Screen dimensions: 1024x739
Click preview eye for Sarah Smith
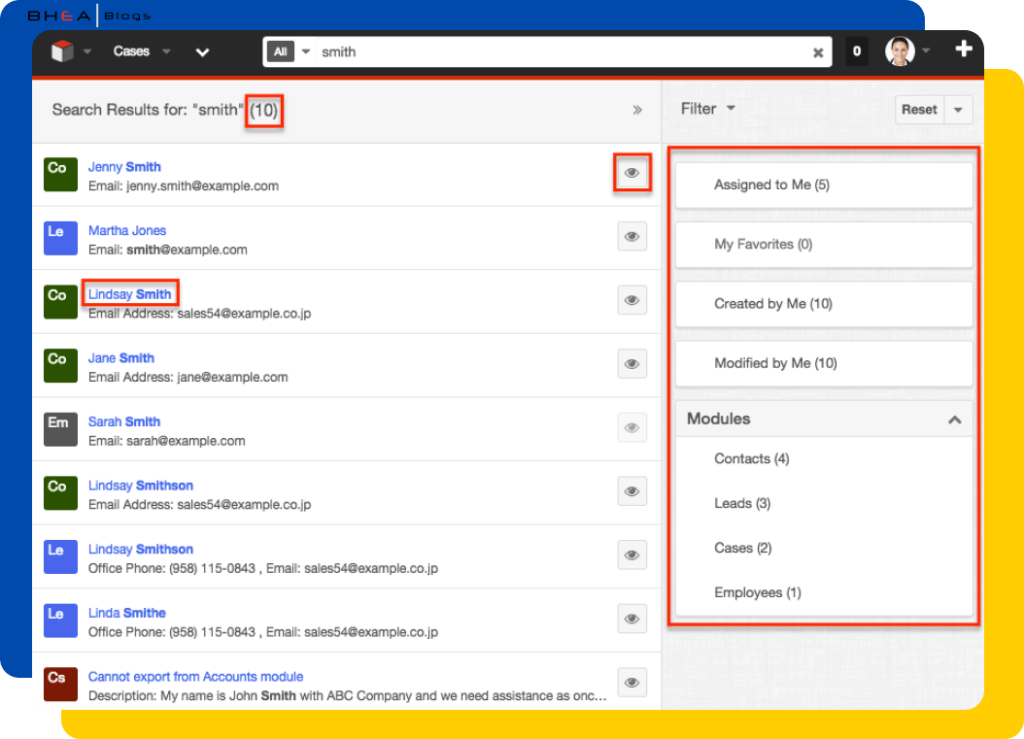632,428
